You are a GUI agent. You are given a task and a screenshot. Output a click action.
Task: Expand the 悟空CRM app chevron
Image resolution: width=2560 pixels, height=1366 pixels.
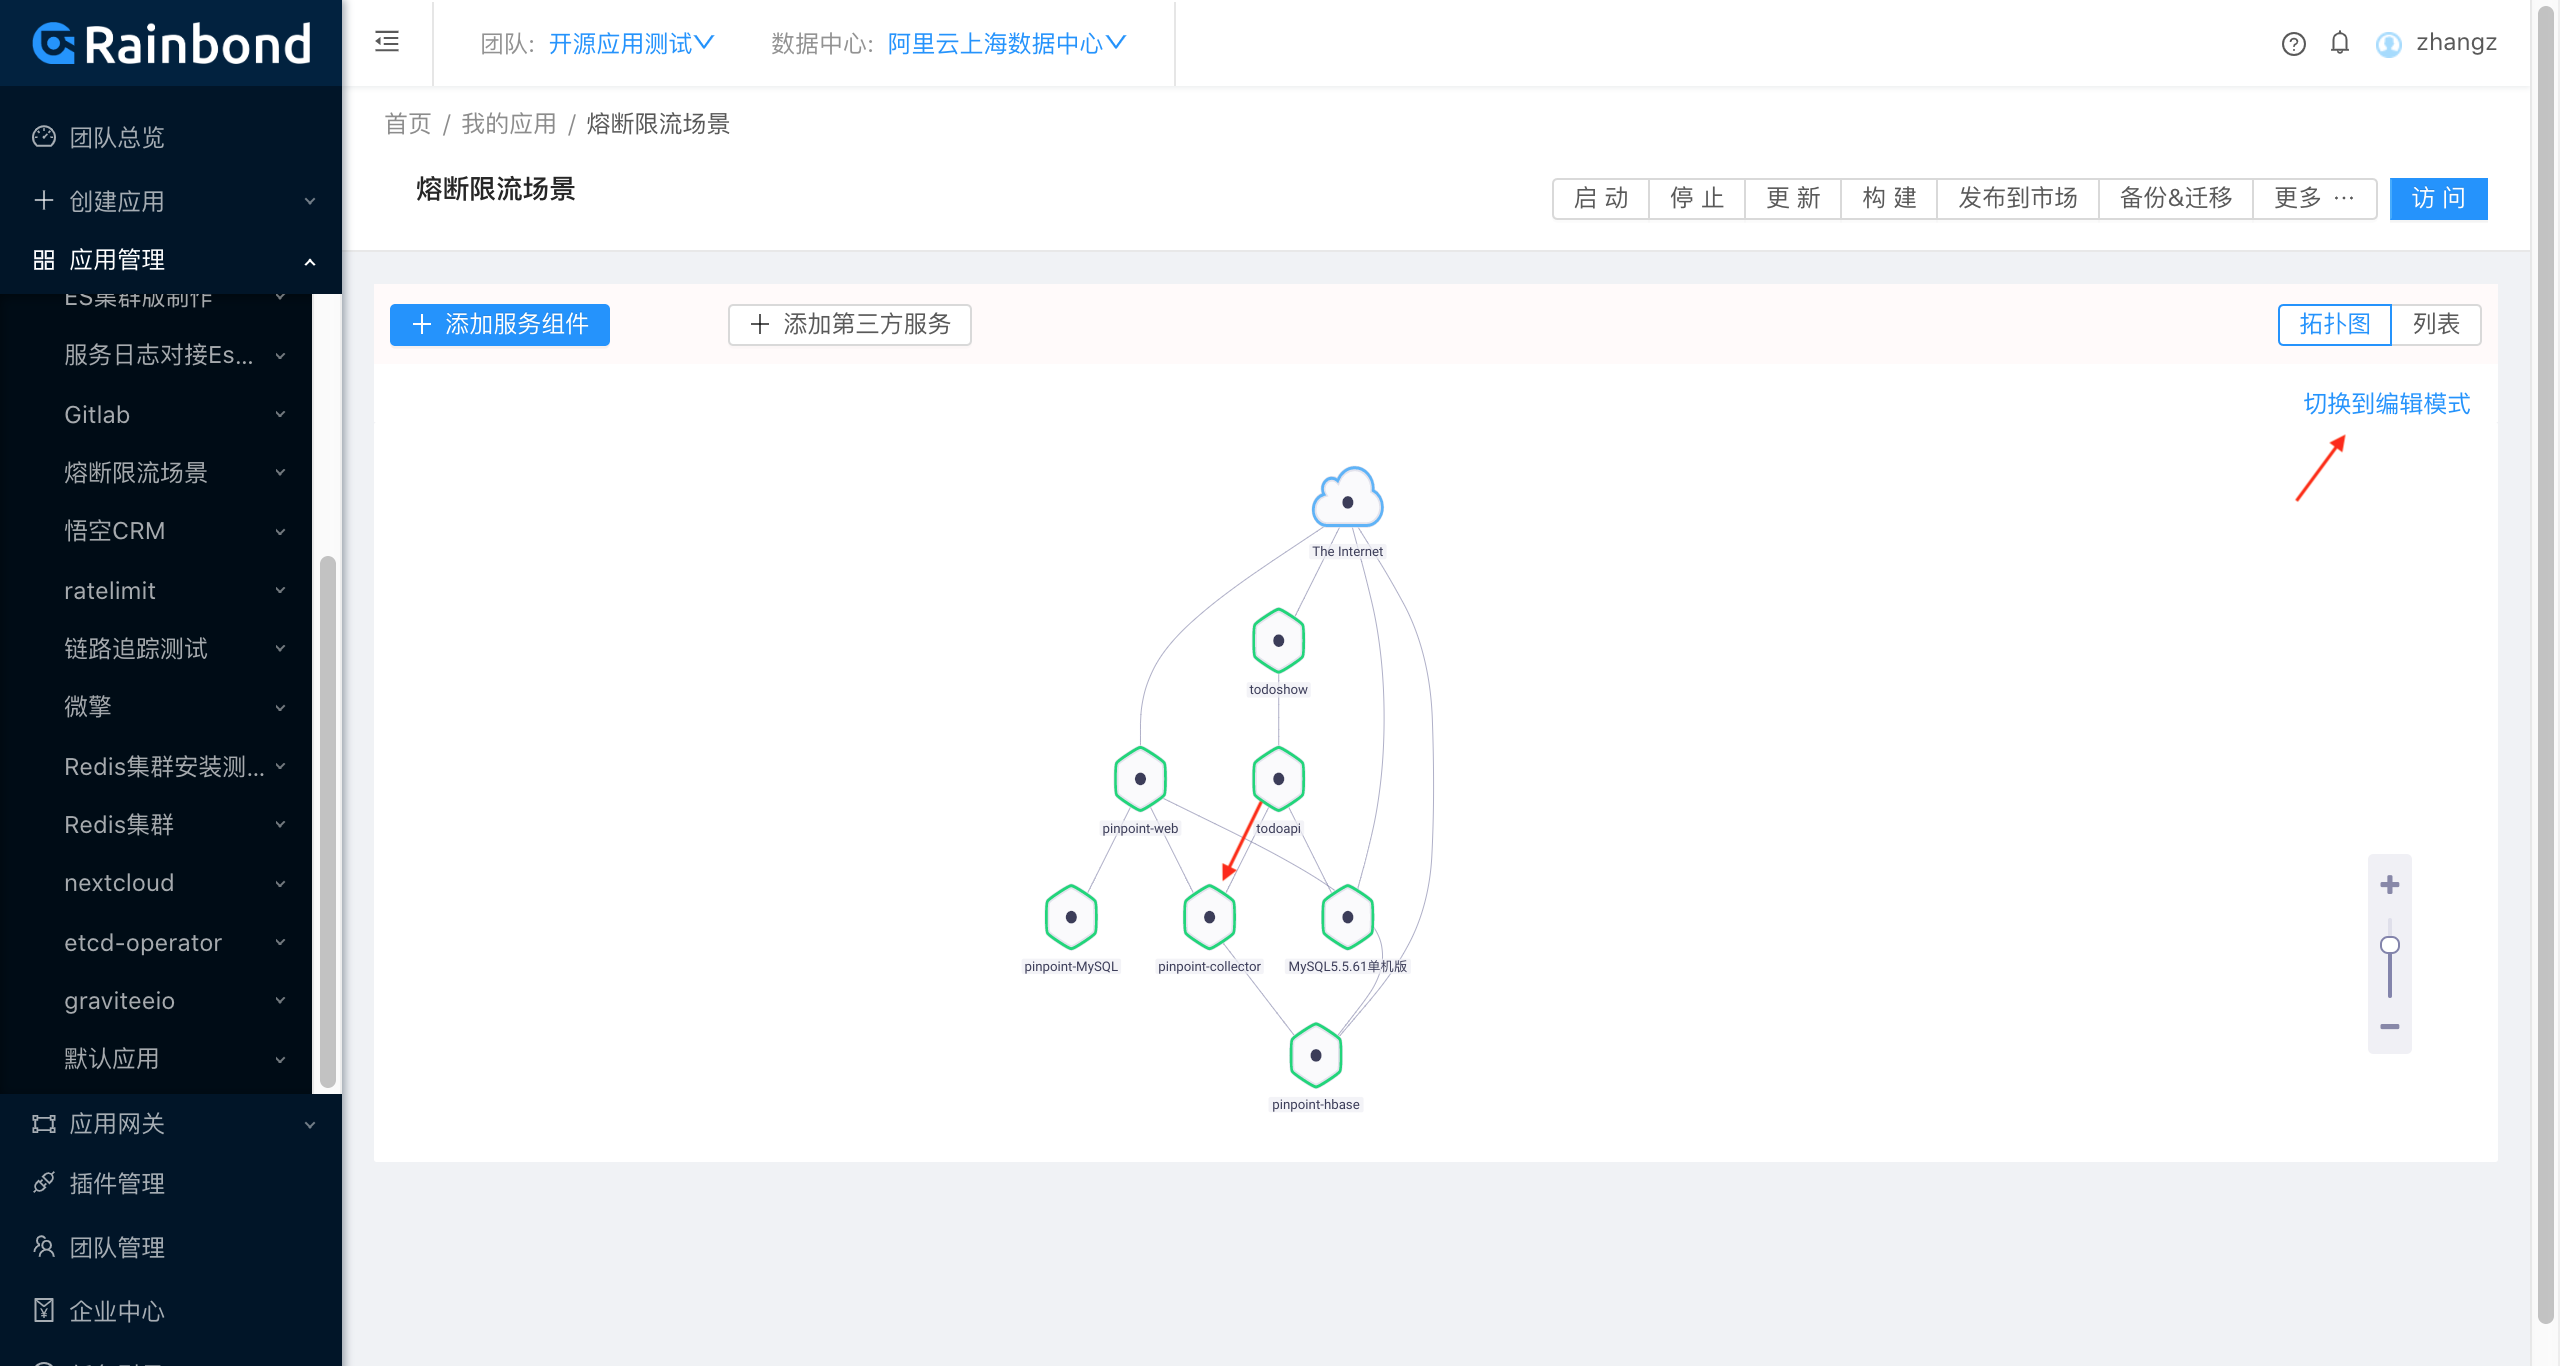(280, 531)
